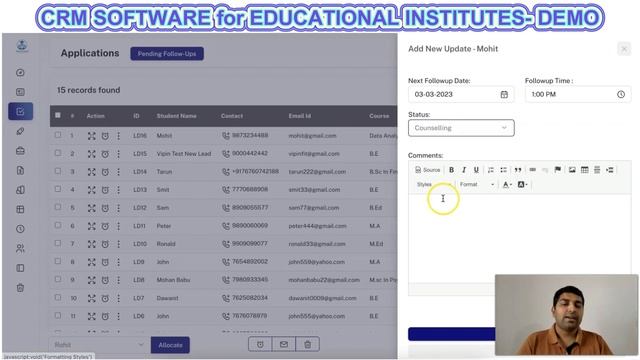
Task: Click the bulk email envelope icon at the bottom
Action: pyautogui.click(x=284, y=344)
